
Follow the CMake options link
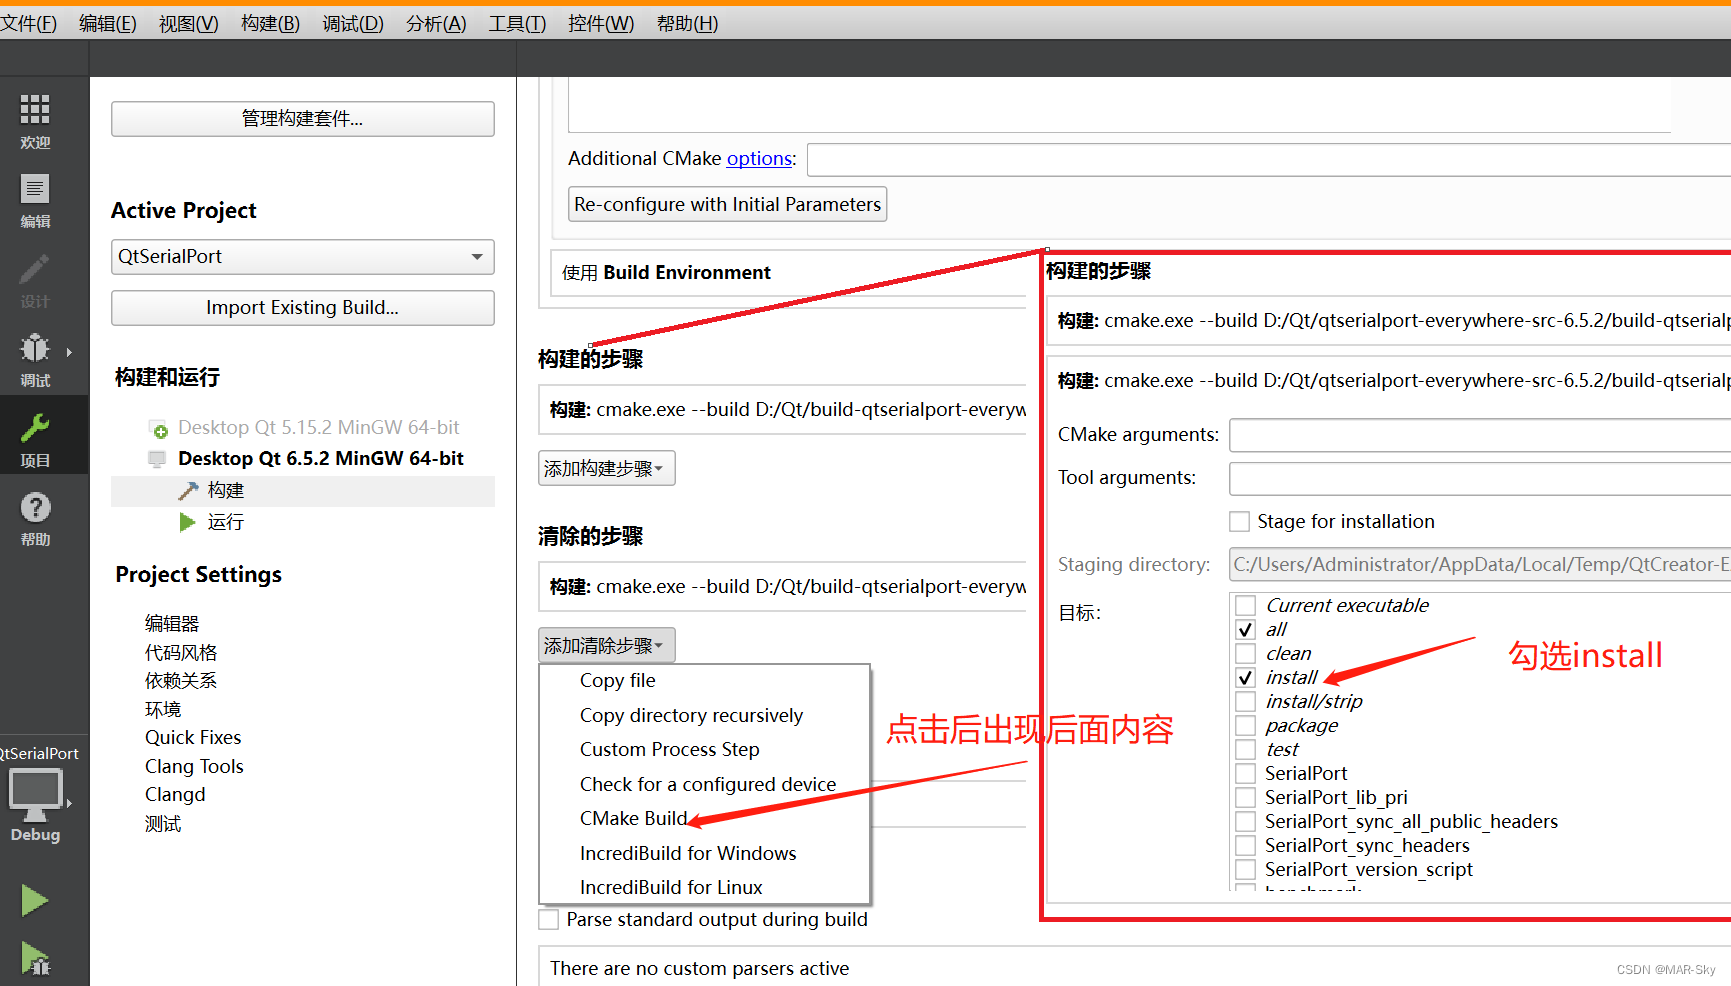[759, 158]
